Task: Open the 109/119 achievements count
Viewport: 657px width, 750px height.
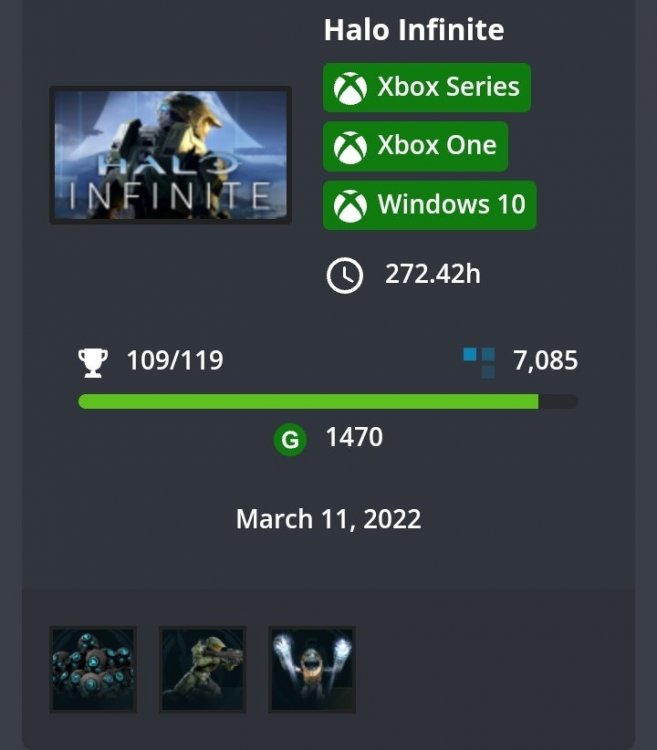Action: [175, 361]
